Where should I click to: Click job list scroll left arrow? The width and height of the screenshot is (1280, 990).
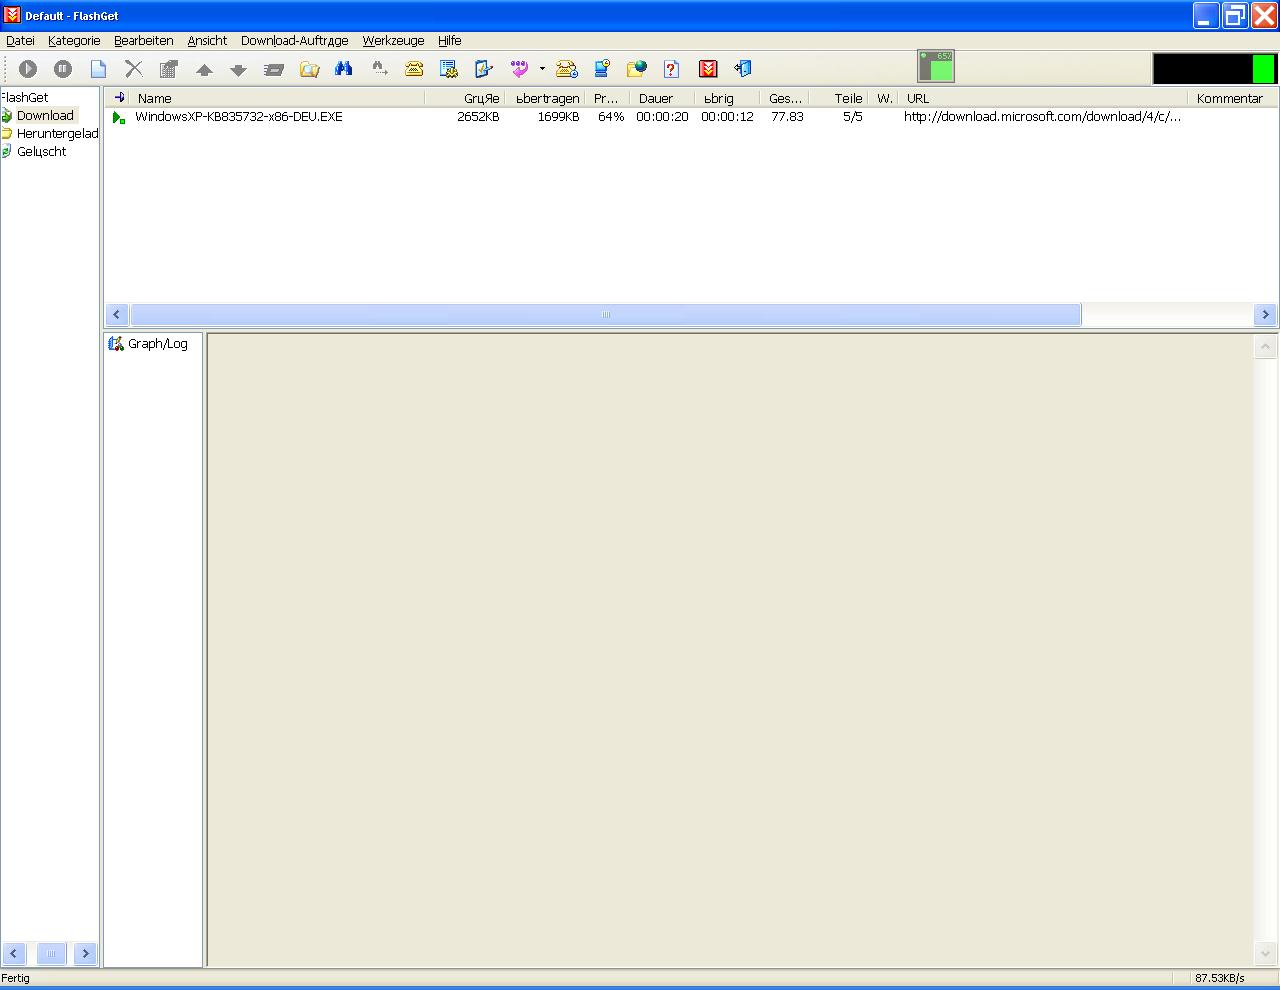pyautogui.click(x=117, y=314)
